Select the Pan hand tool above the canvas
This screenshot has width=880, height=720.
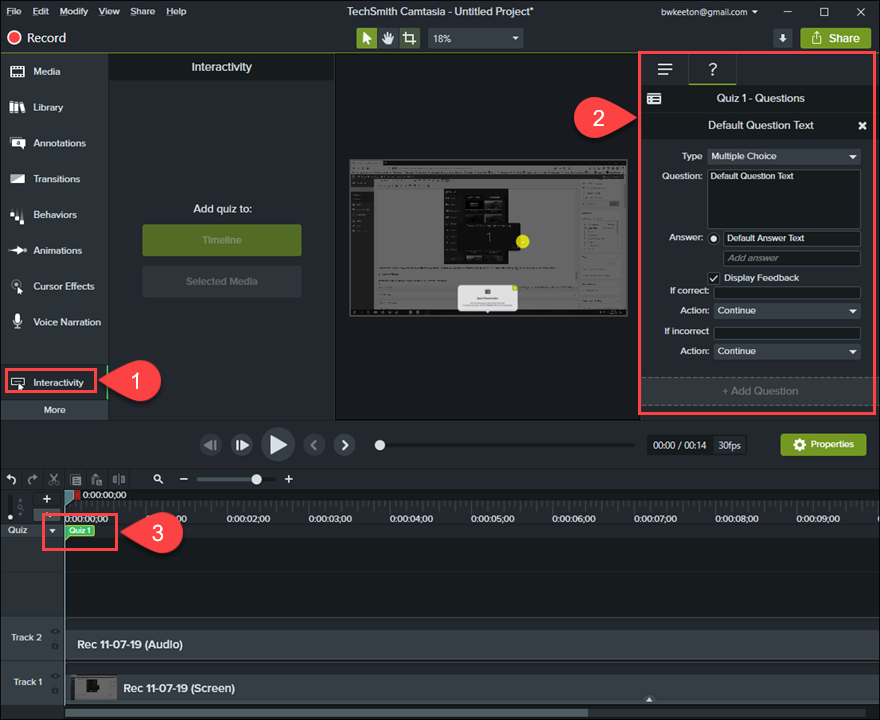click(388, 37)
